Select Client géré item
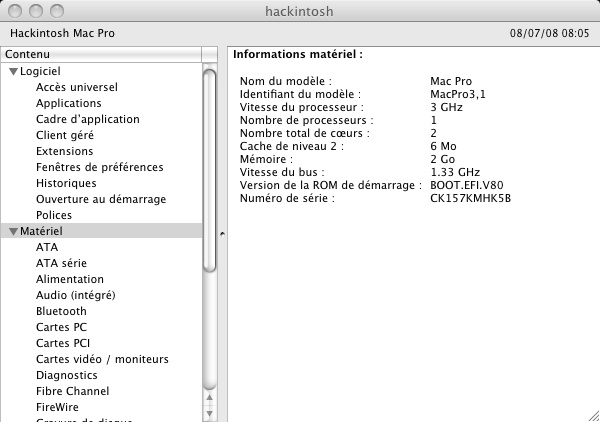 [x=65, y=135]
